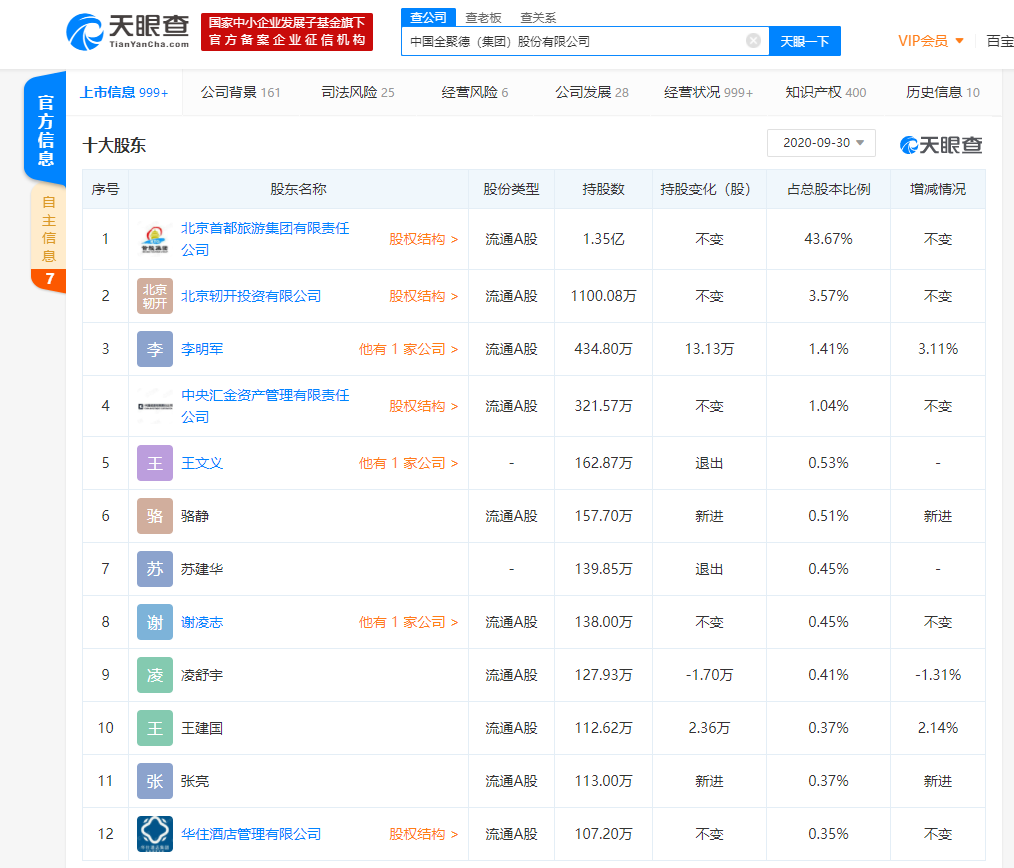Switch to the 上市信息 tab
This screenshot has width=1014, height=868.
tap(124, 92)
